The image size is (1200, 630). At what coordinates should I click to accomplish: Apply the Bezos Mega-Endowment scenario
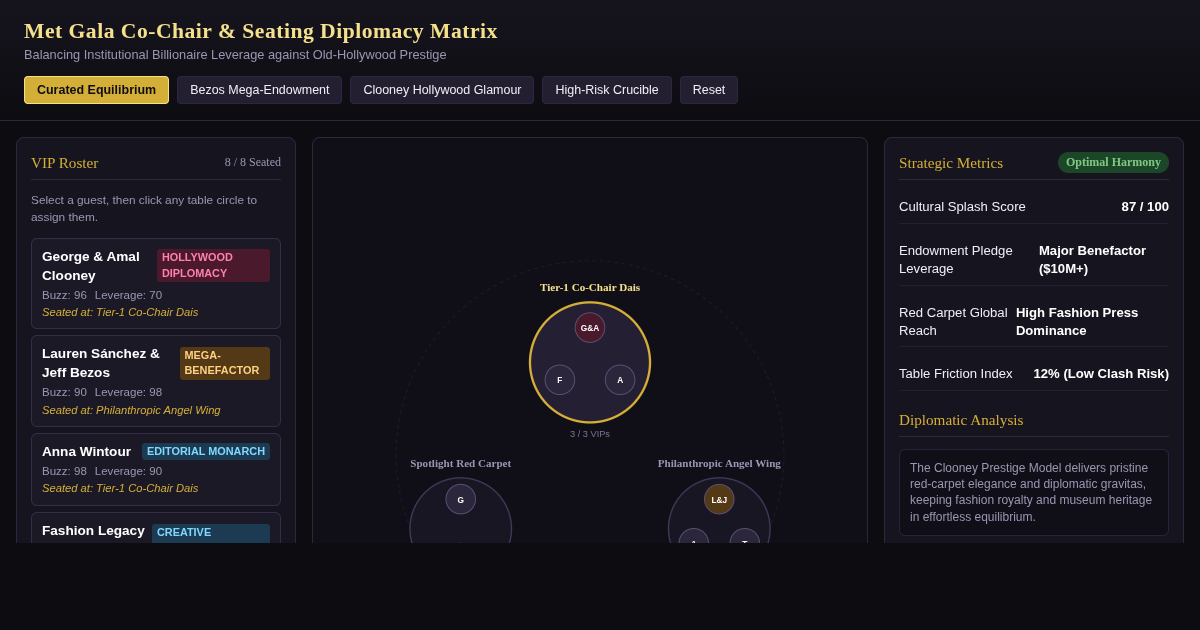pyautogui.click(x=259, y=90)
